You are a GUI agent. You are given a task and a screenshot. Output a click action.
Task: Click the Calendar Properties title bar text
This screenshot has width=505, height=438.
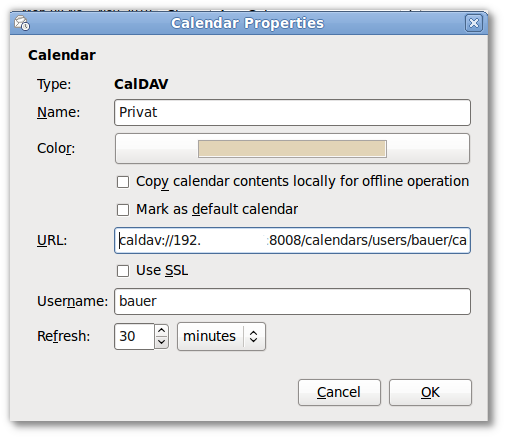(x=247, y=23)
